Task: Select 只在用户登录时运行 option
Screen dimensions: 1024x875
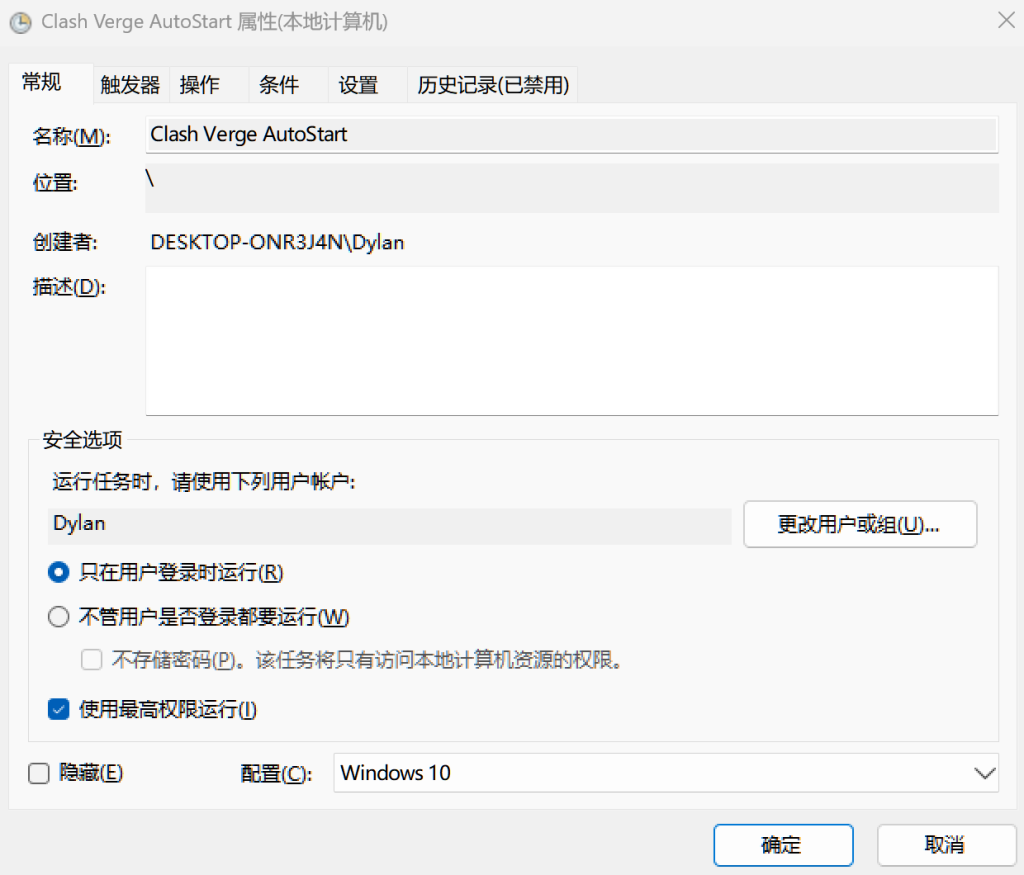Action: (58, 572)
